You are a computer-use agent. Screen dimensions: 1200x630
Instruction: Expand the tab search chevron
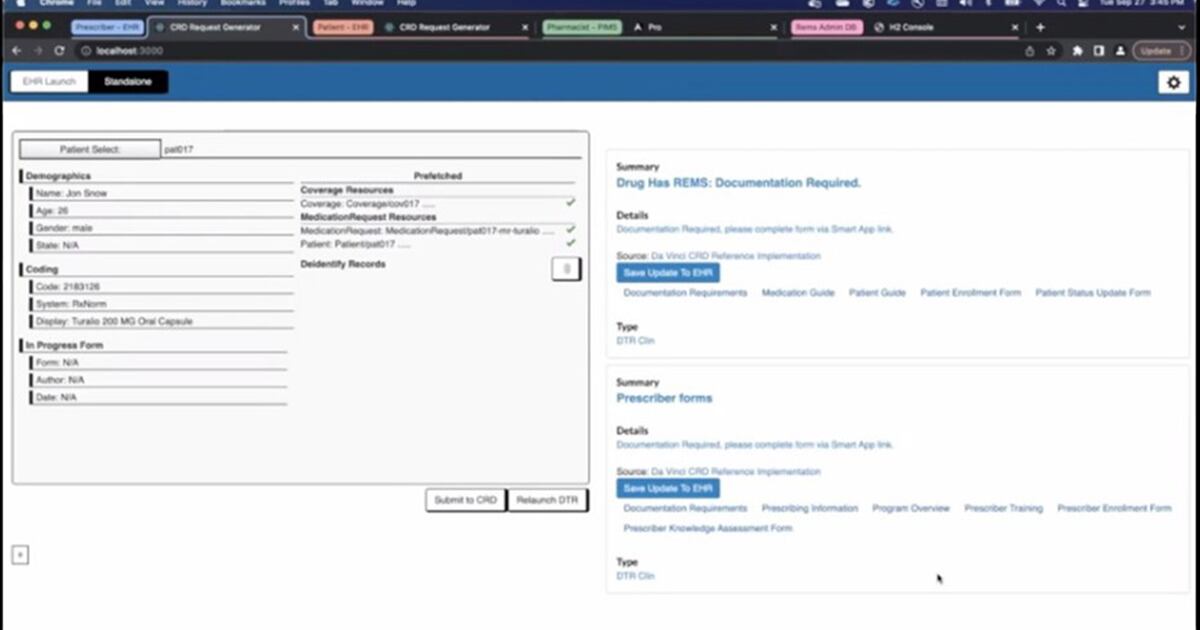[1183, 27]
